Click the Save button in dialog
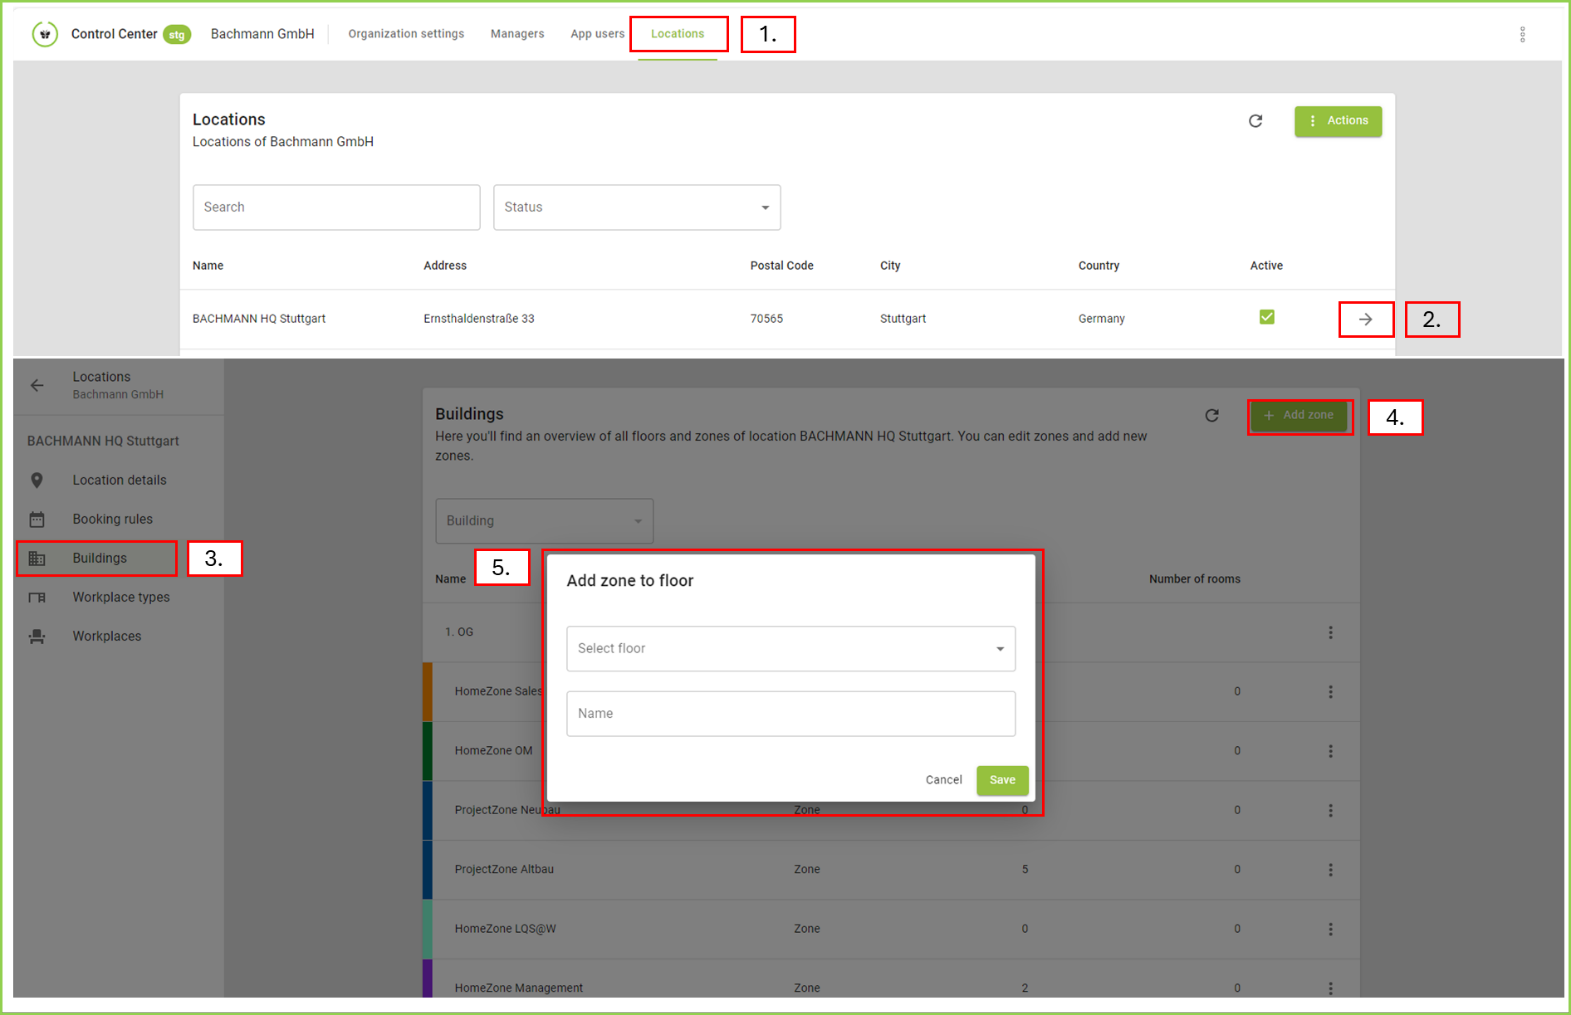This screenshot has height=1015, width=1571. 1002,780
